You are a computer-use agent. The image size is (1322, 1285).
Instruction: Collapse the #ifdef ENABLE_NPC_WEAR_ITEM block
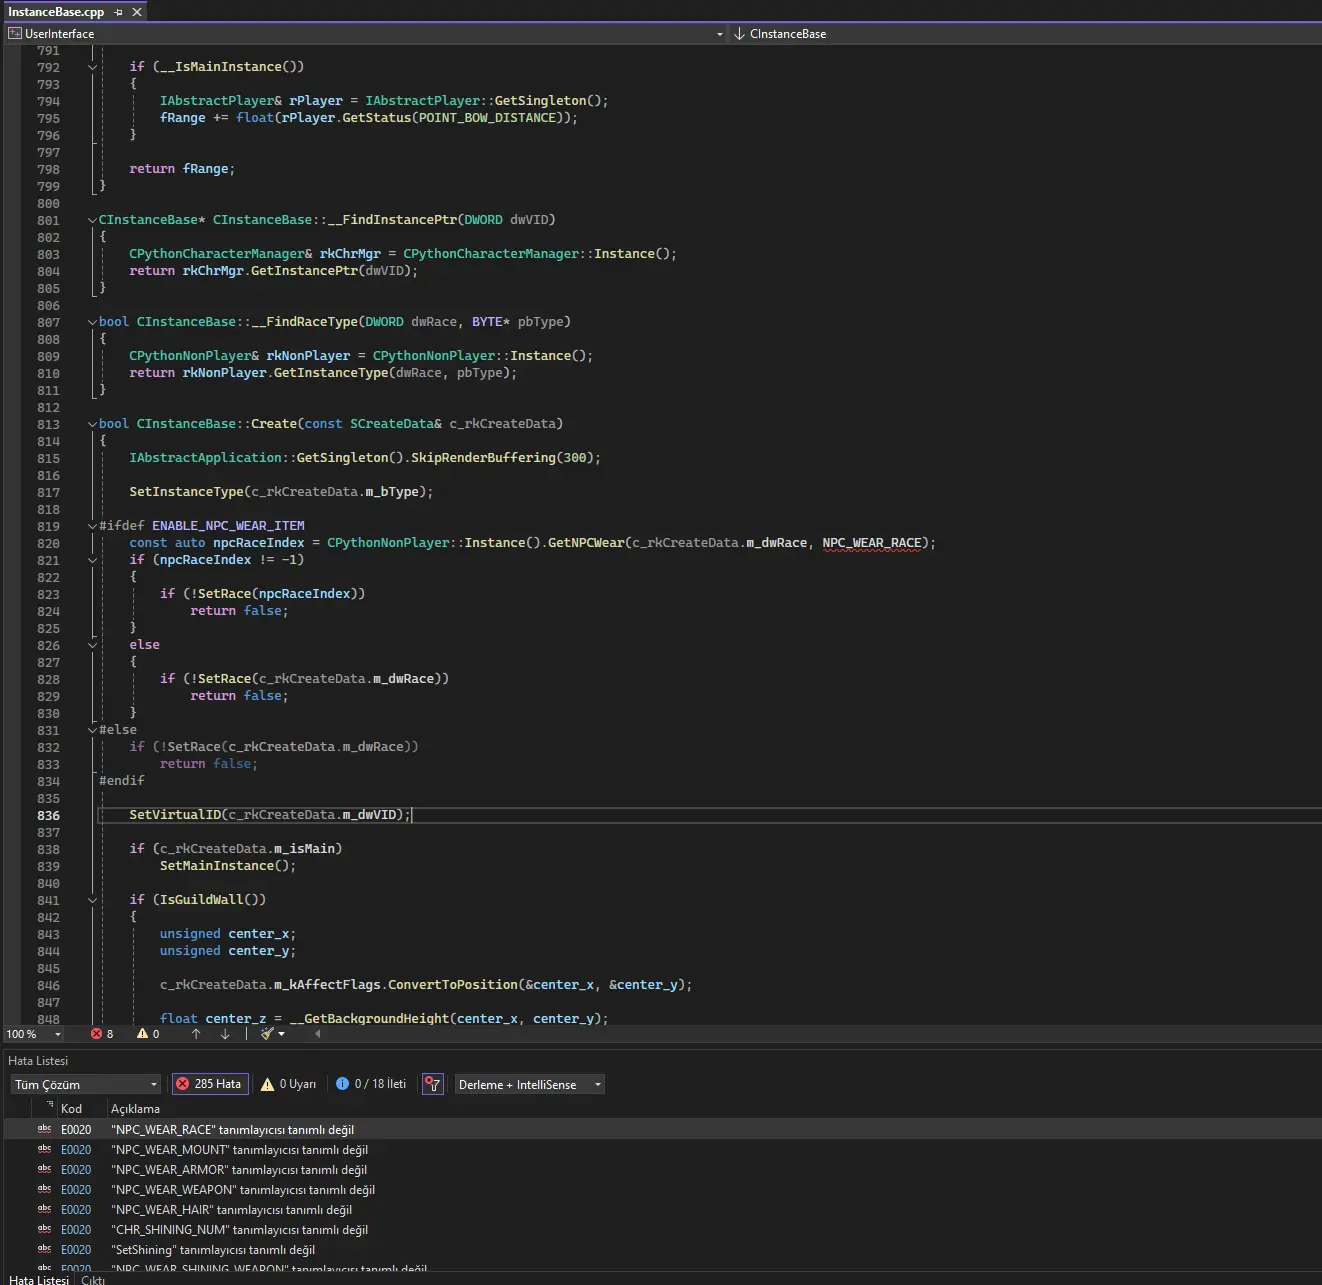tap(92, 526)
